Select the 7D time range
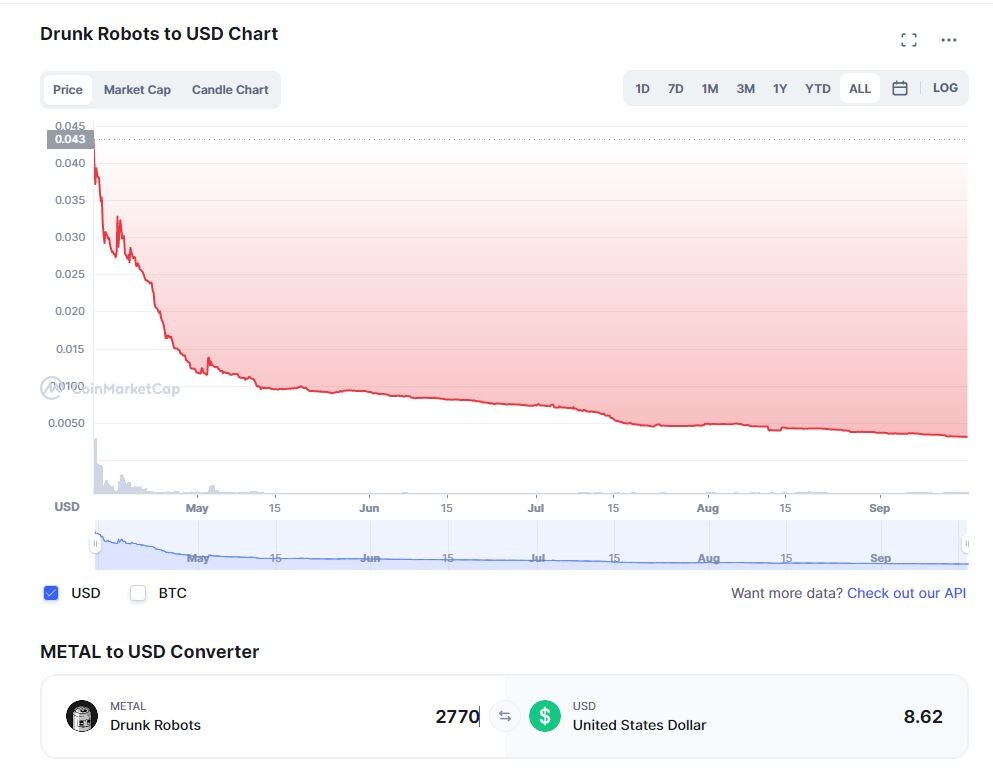The height and width of the screenshot is (769, 993). pyautogui.click(x=676, y=89)
